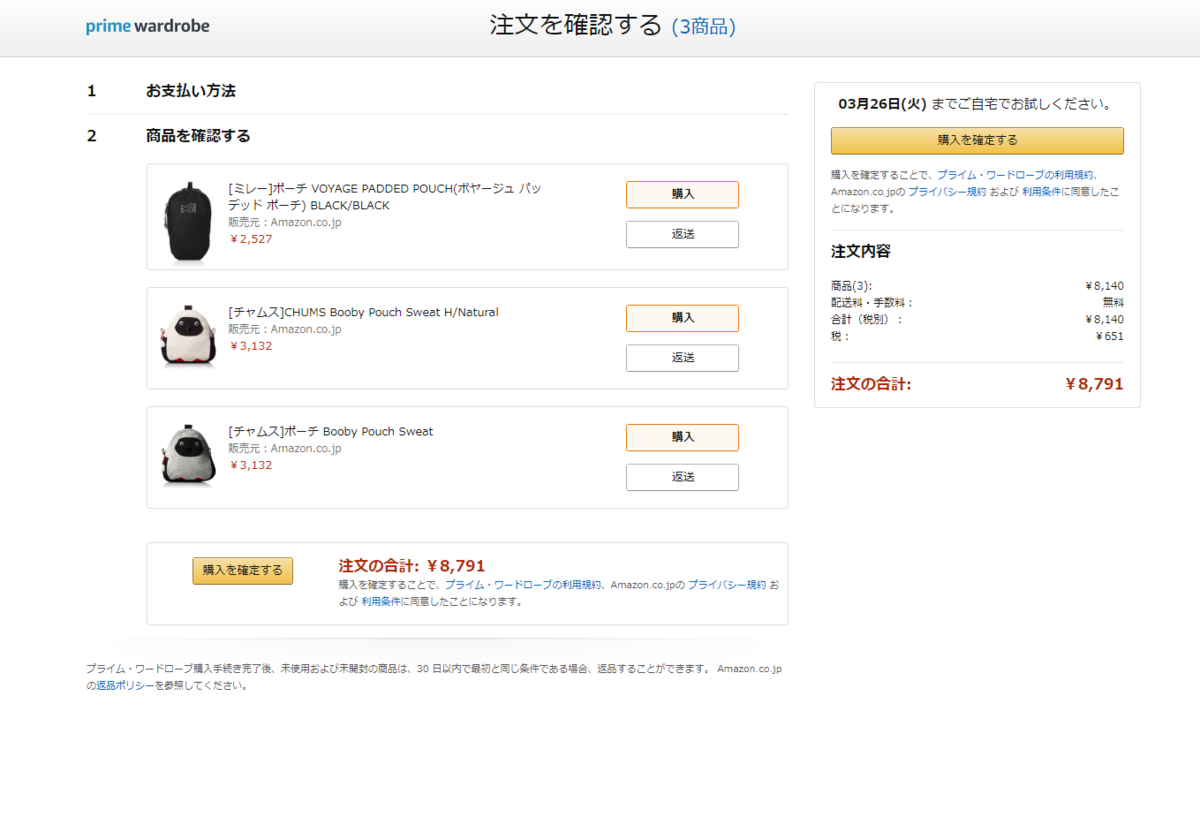This screenshot has height=832, width=1200.
Task: Open the 返品ポリシー link in the footer
Action: tap(125, 686)
